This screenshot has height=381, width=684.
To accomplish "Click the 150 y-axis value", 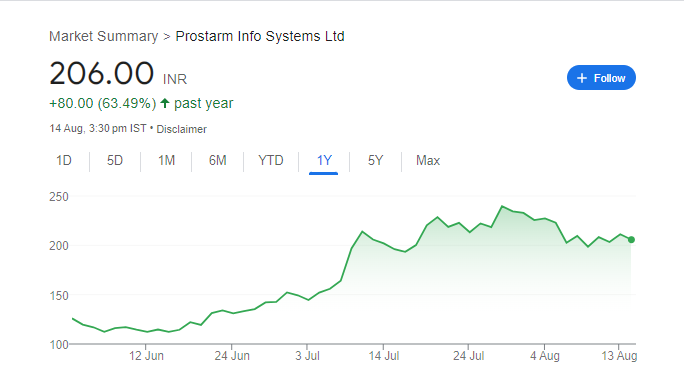I will 59,296.
